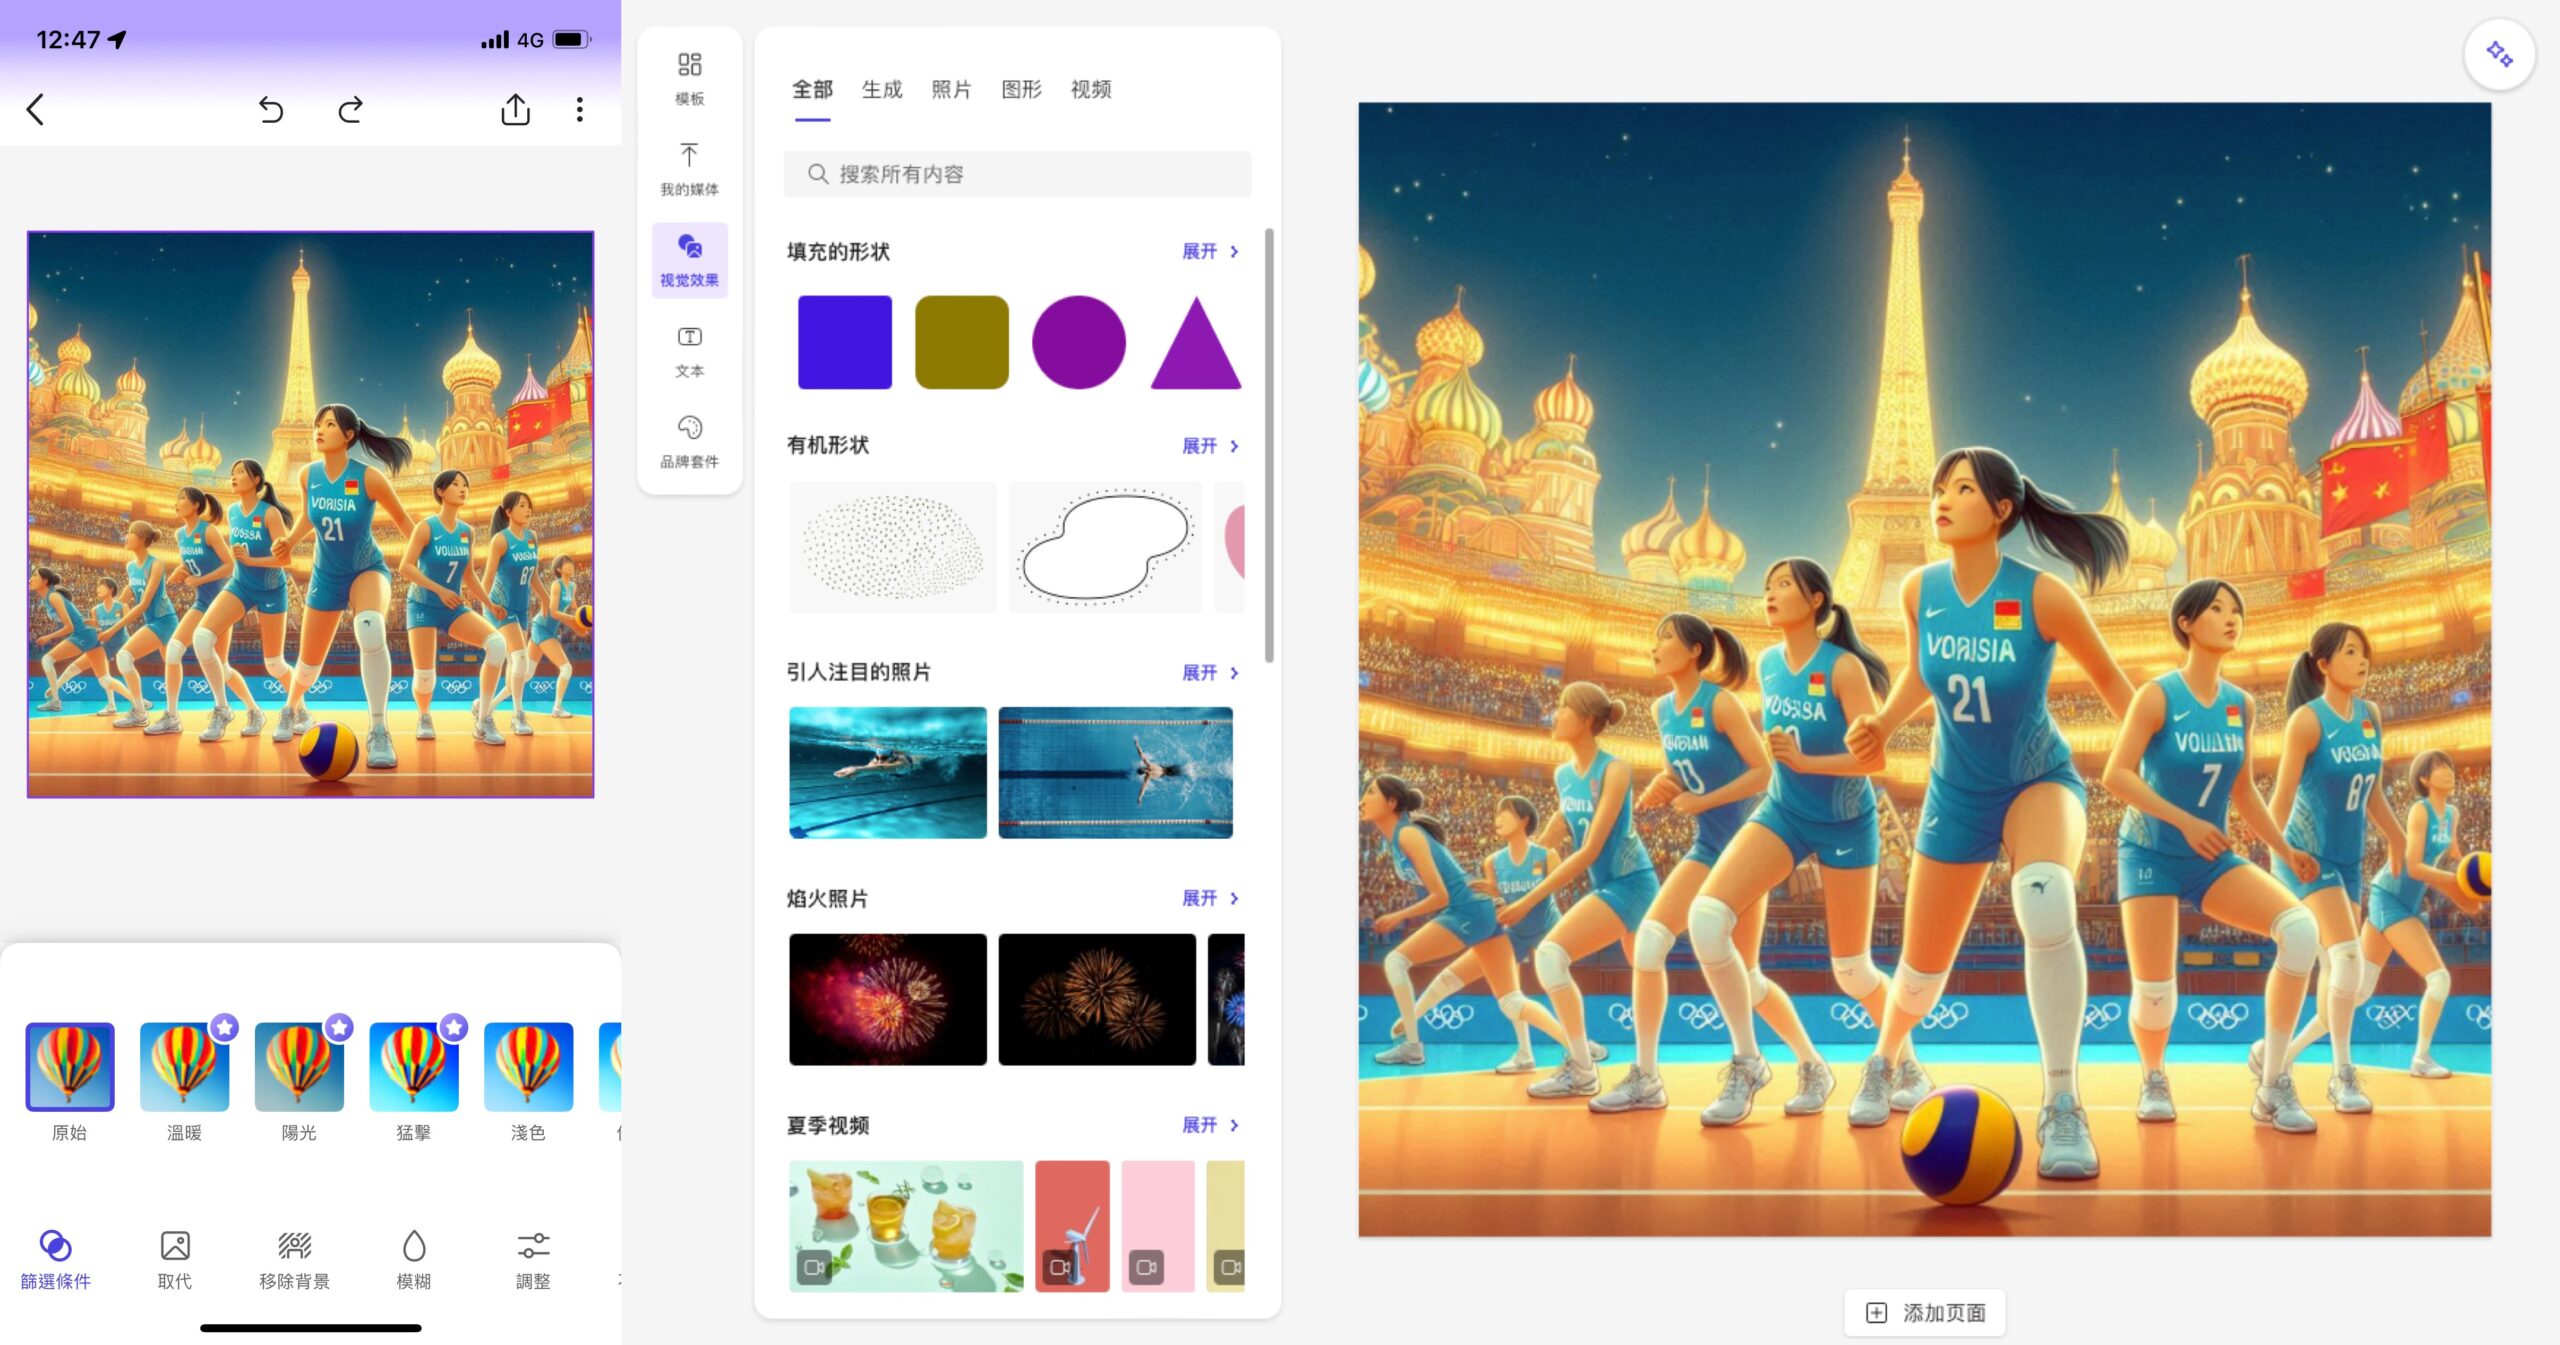Switch to the 生成 tab
2560x1345 pixels.
click(x=882, y=90)
